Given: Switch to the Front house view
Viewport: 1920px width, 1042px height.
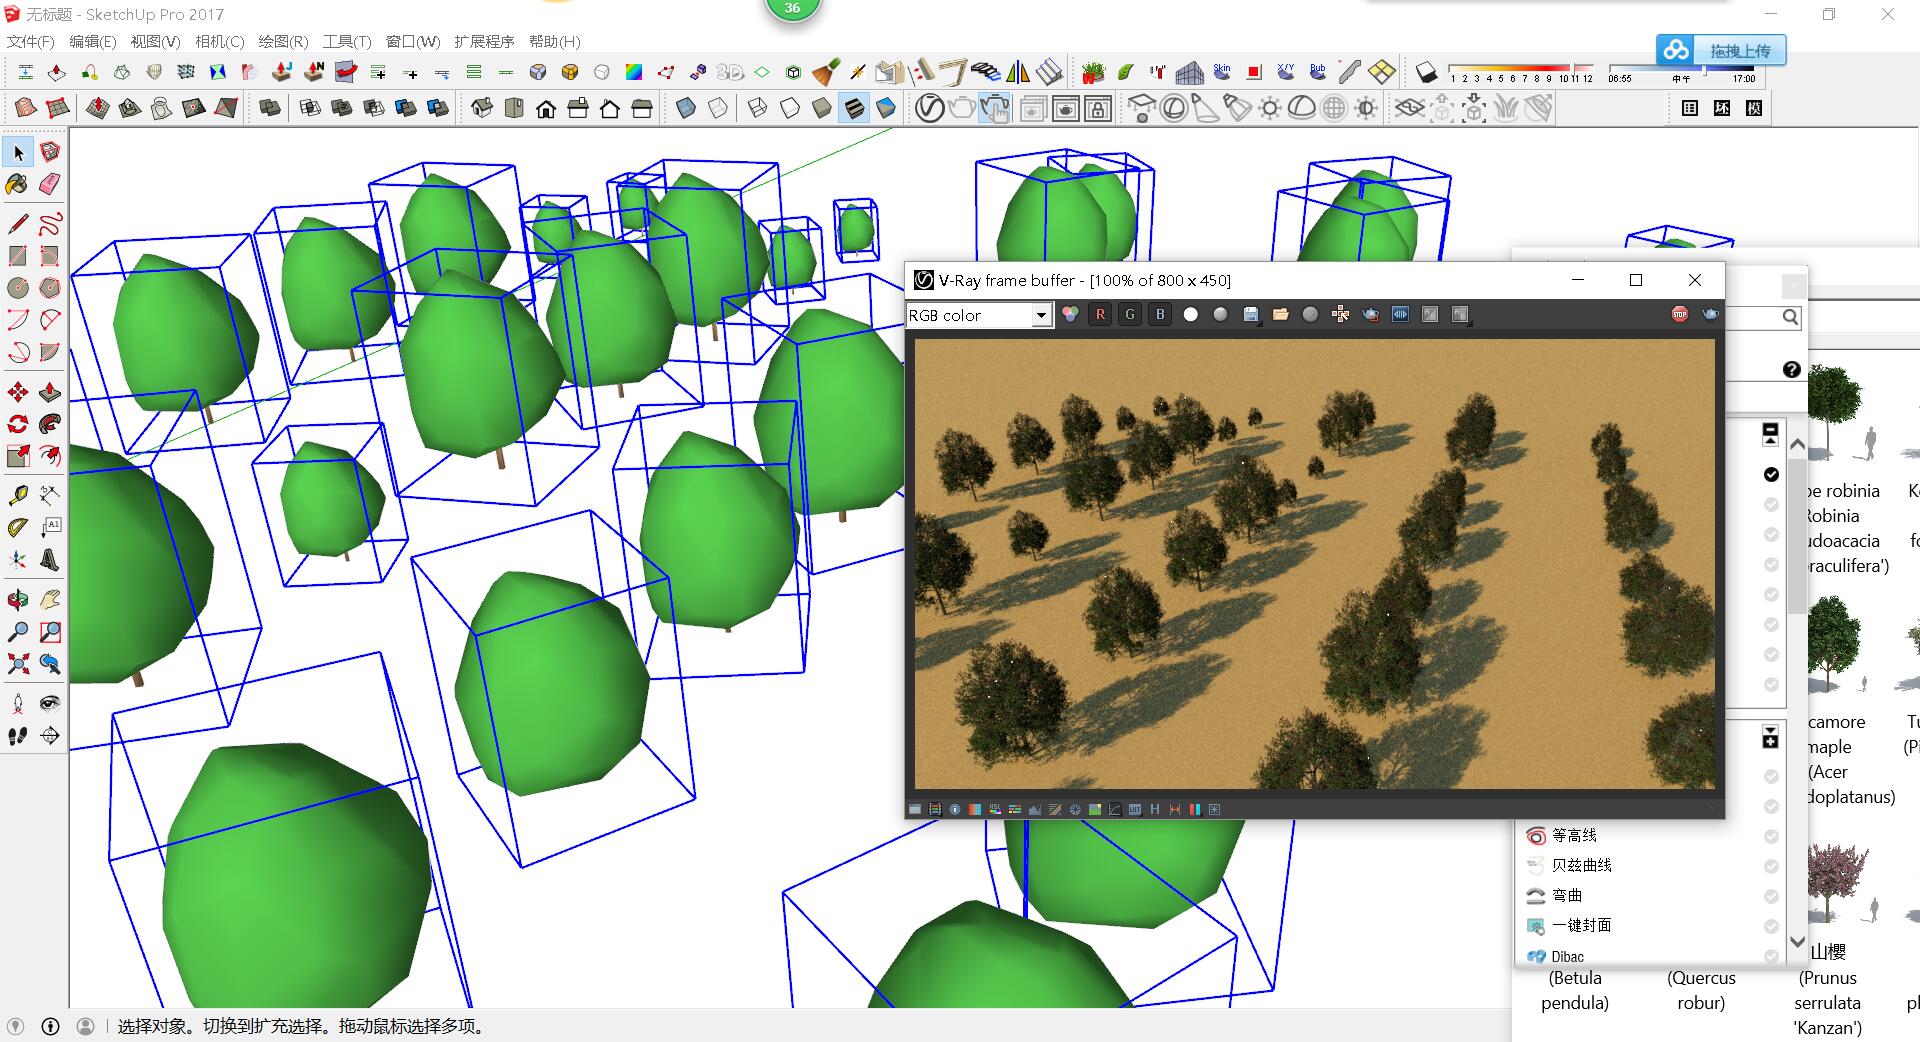Looking at the screenshot, I should [x=546, y=108].
